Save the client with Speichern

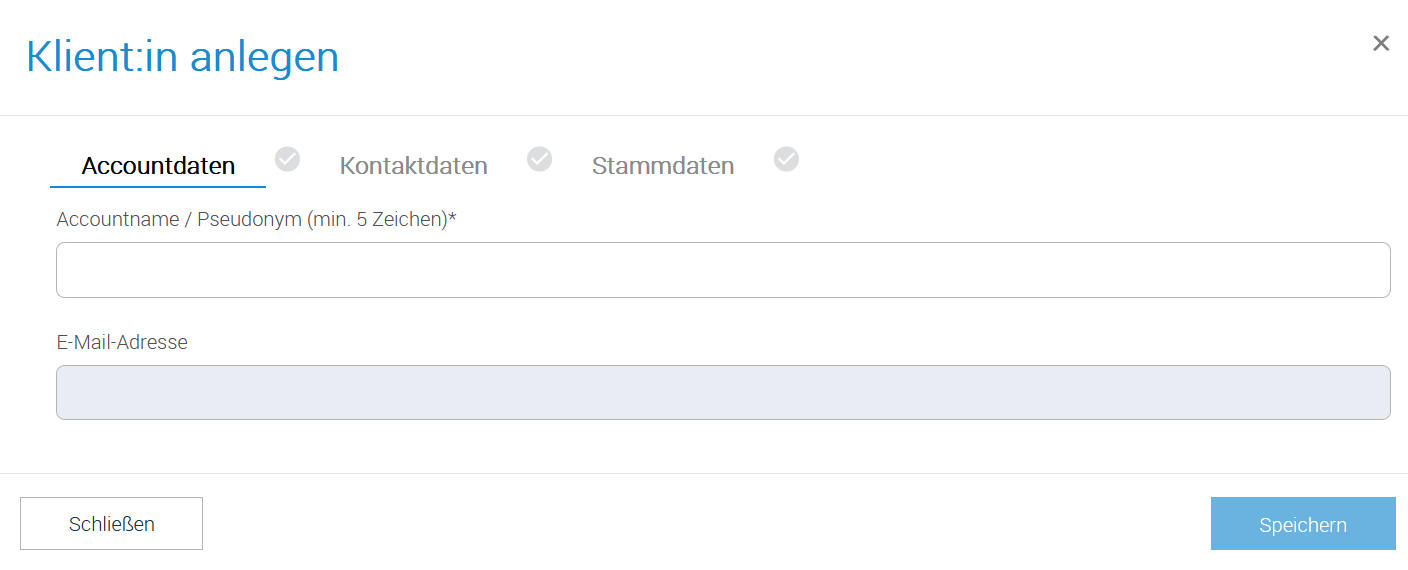click(1302, 524)
